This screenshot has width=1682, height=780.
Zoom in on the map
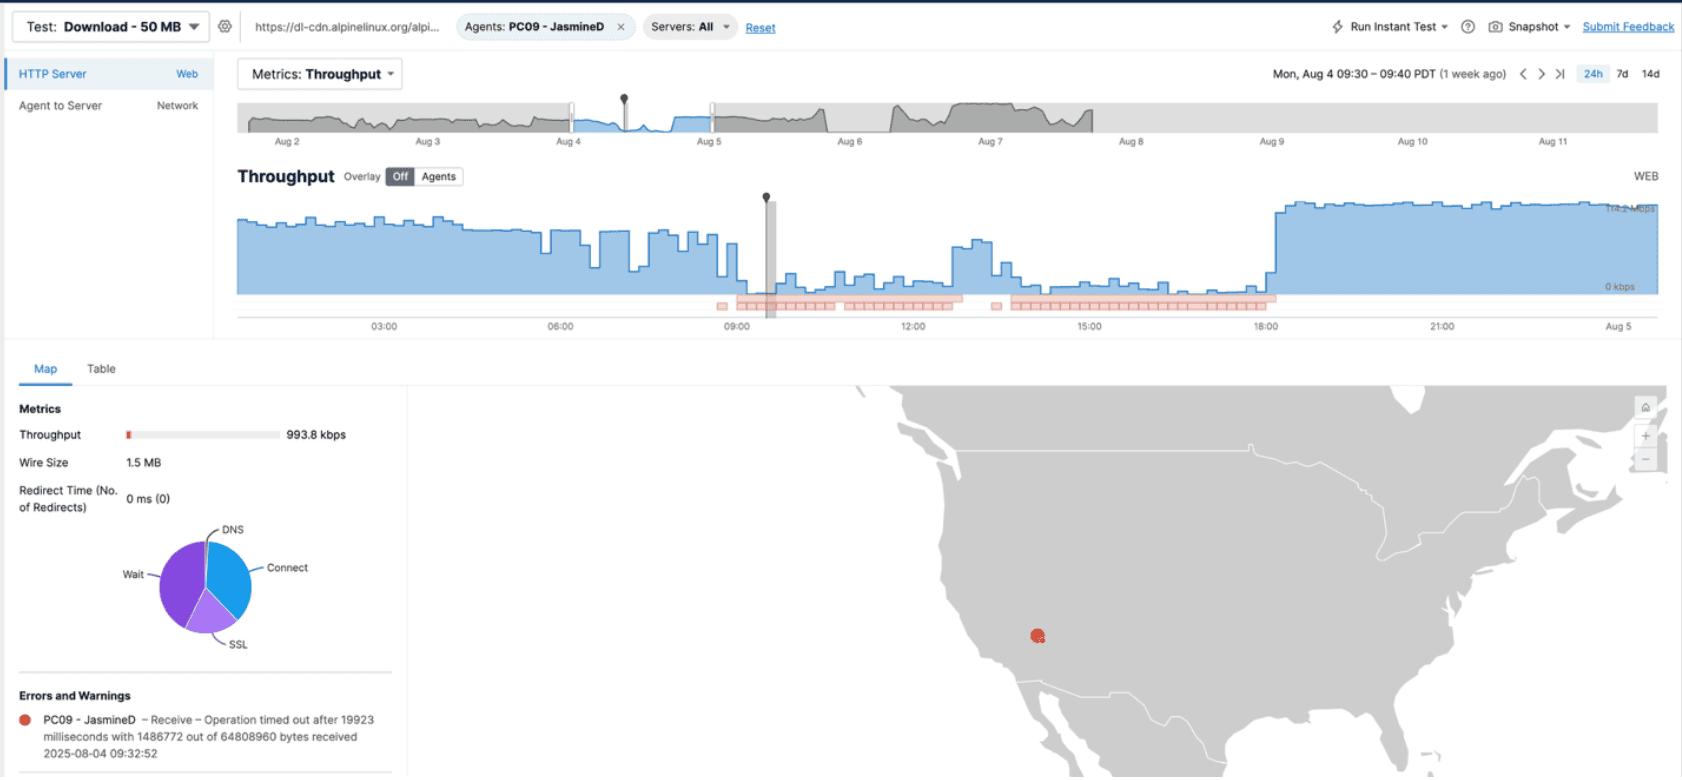pyautogui.click(x=1645, y=436)
